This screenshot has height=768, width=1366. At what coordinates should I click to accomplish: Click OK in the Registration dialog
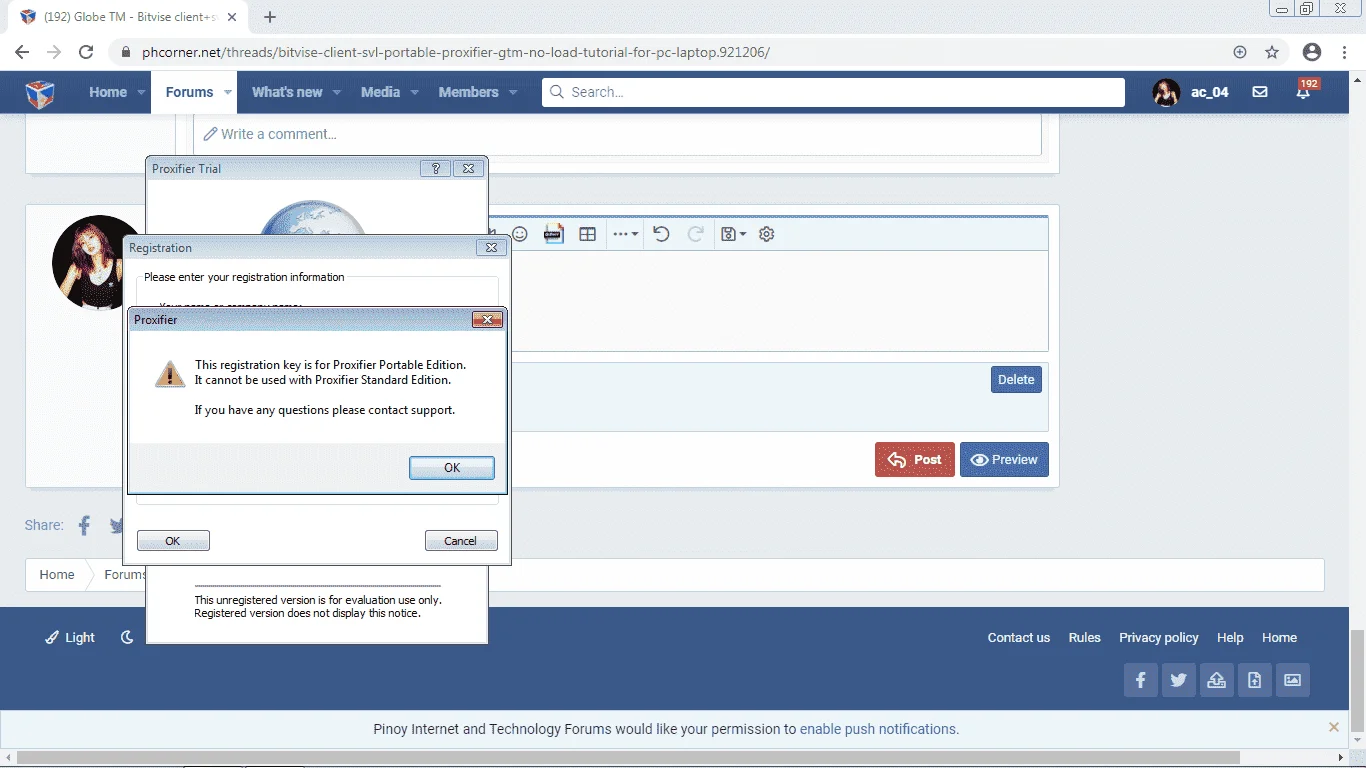[x=173, y=541]
